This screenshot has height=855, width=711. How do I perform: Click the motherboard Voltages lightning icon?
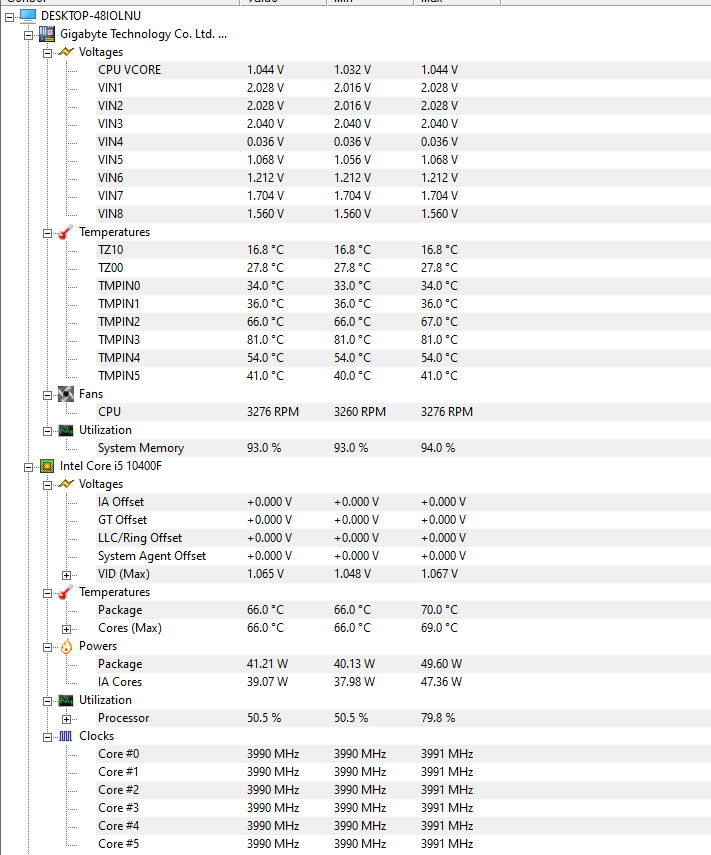click(x=65, y=52)
